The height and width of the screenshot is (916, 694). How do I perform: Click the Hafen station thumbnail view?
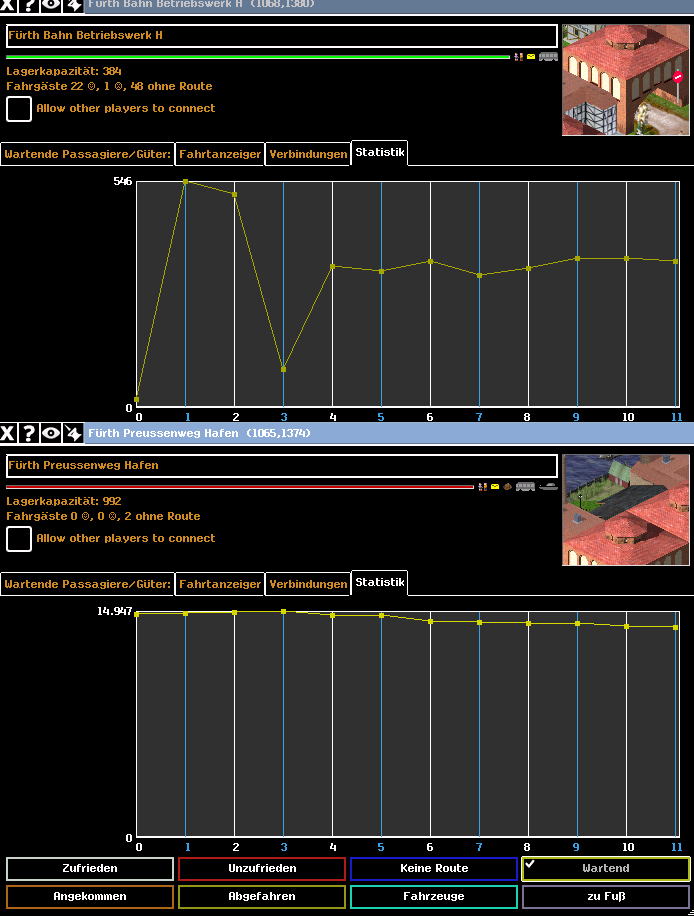[626, 510]
